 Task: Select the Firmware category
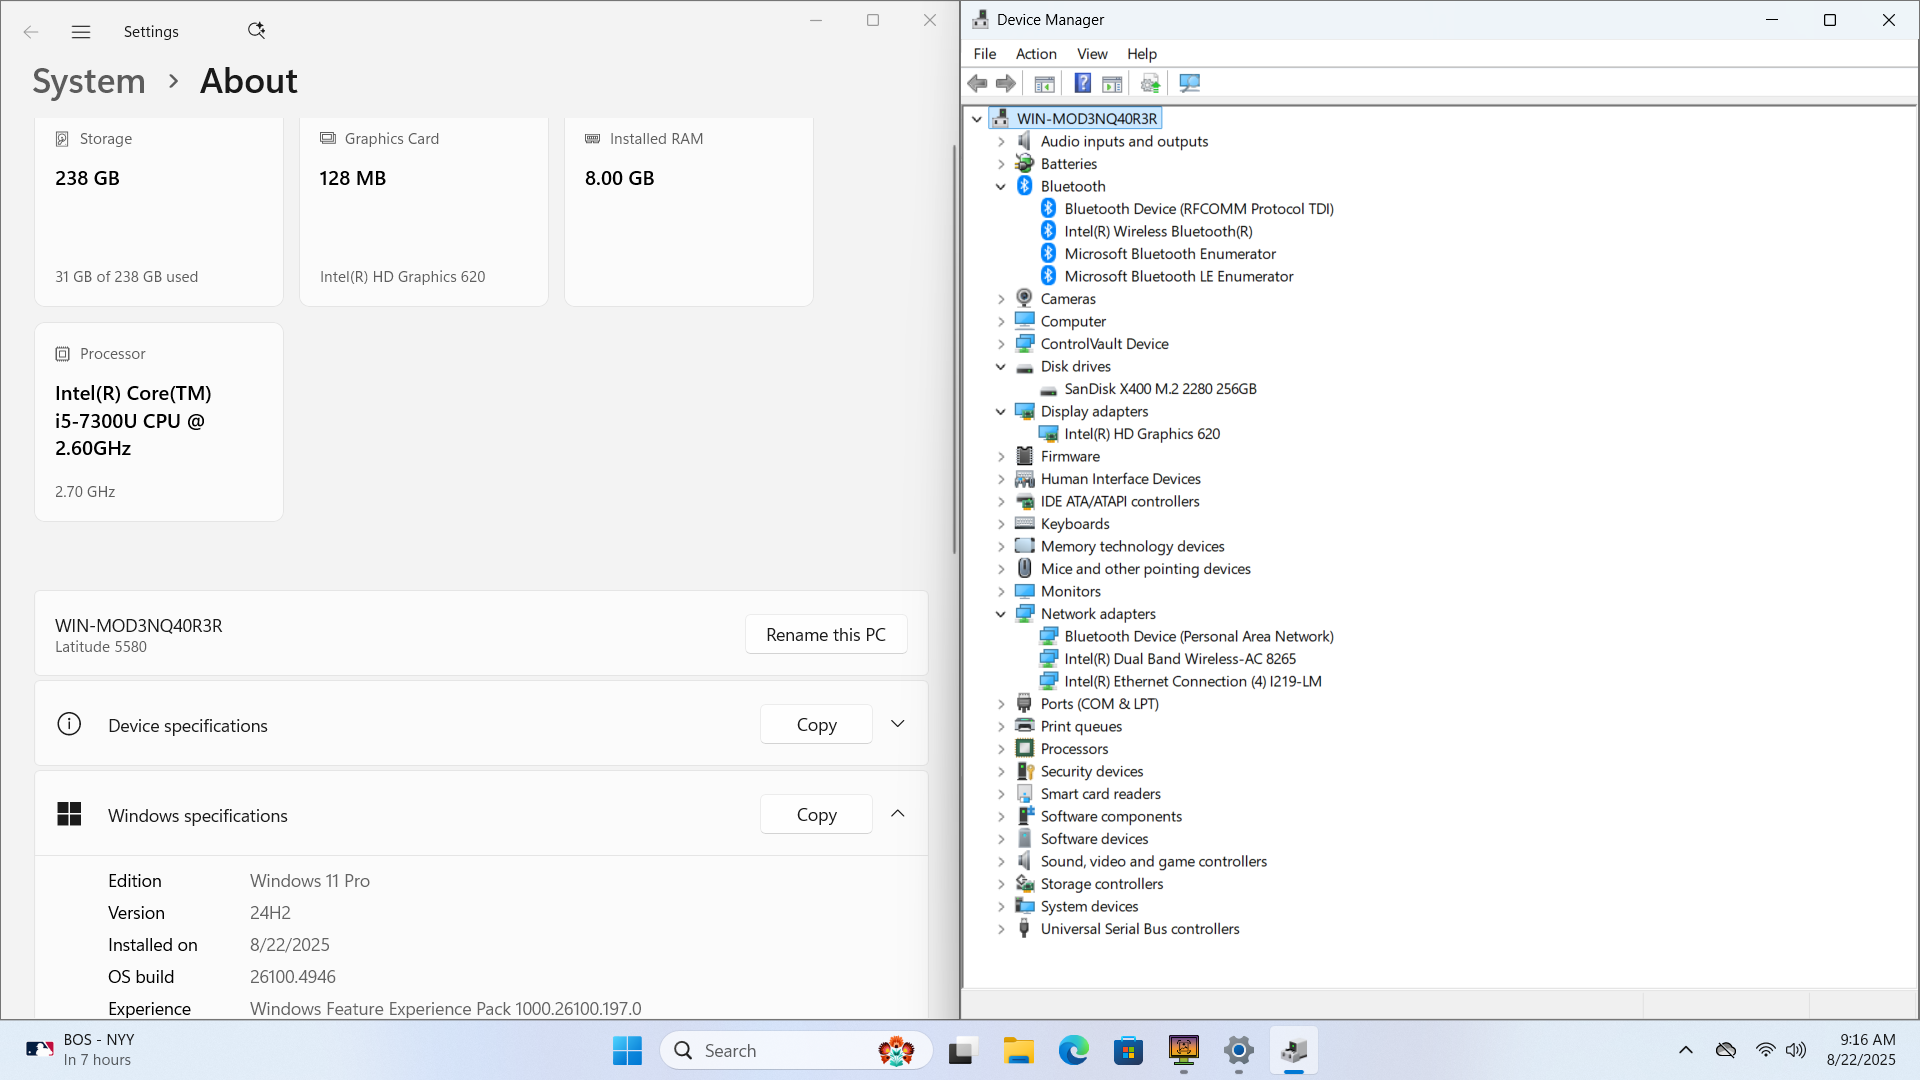pyautogui.click(x=1070, y=456)
